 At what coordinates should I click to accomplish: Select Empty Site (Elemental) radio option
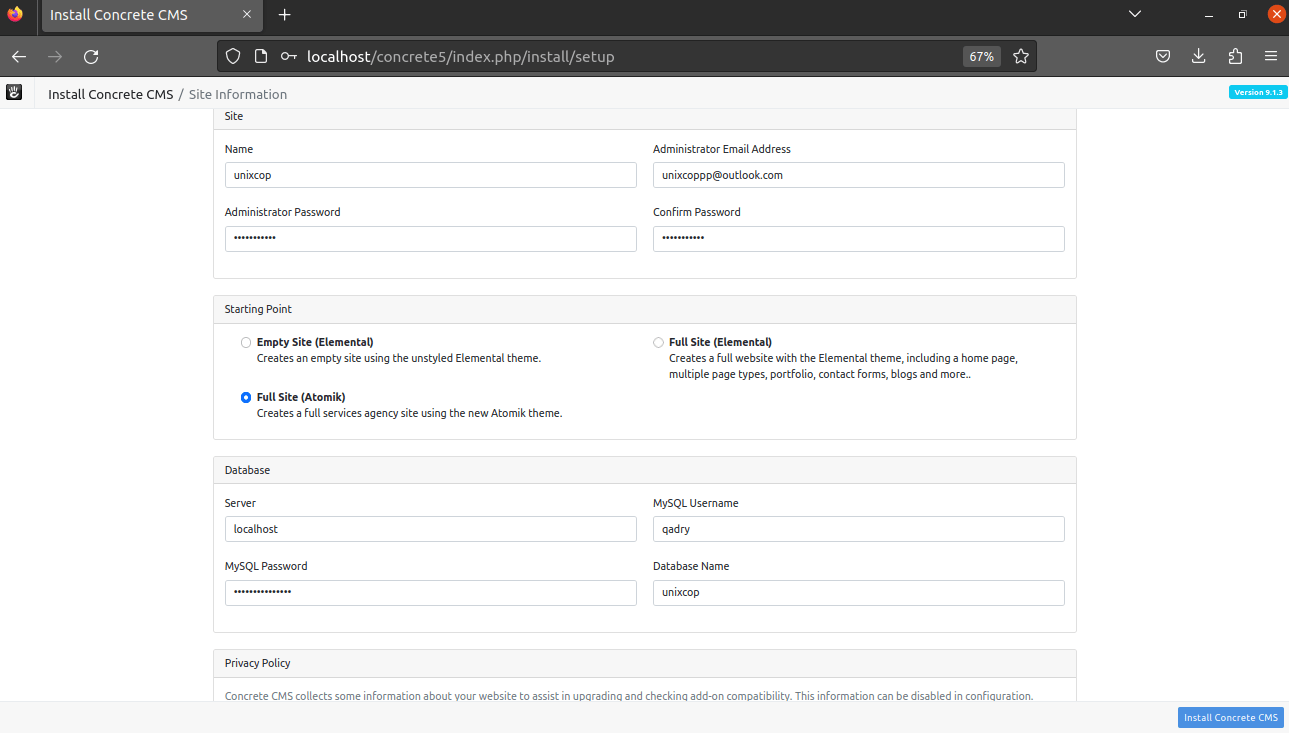pos(246,343)
